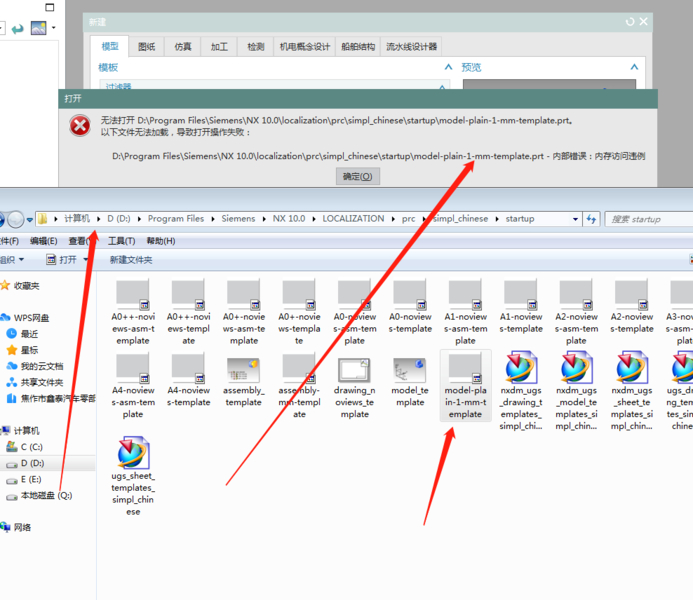Open address bar history dropdown
Viewport: 693px width, 600px height.
click(575, 219)
